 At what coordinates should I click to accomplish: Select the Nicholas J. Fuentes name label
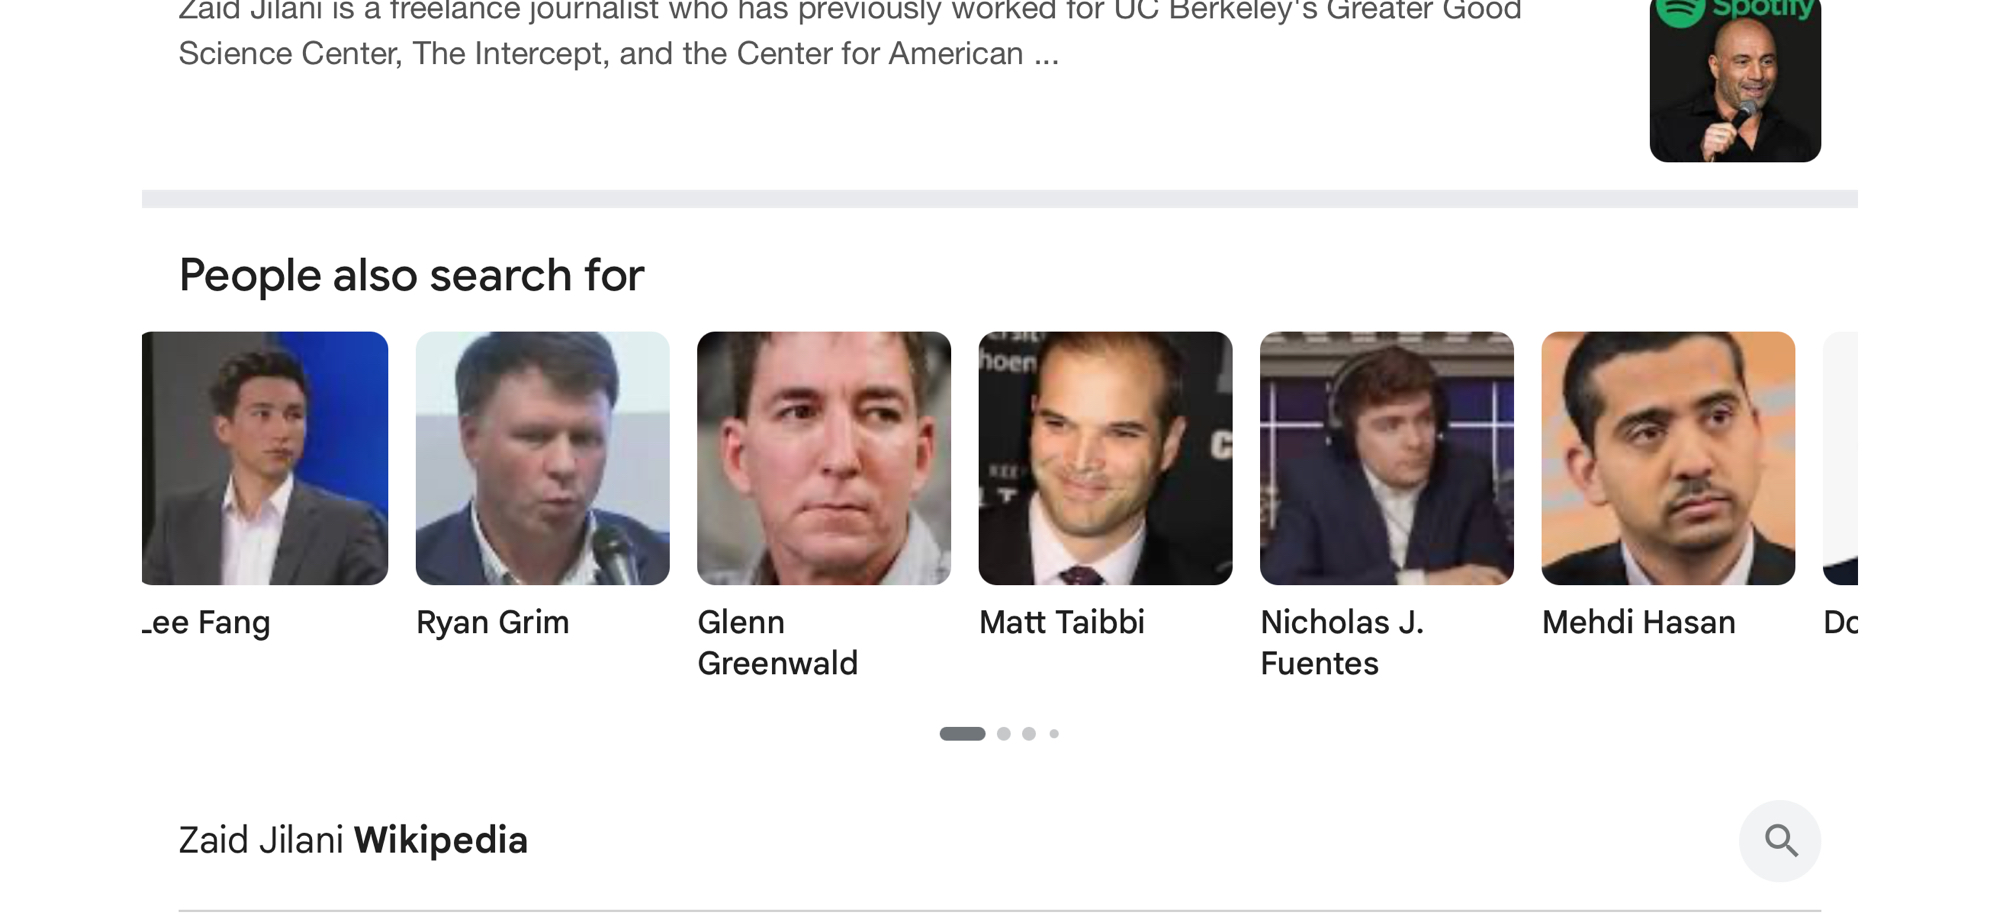1341,642
